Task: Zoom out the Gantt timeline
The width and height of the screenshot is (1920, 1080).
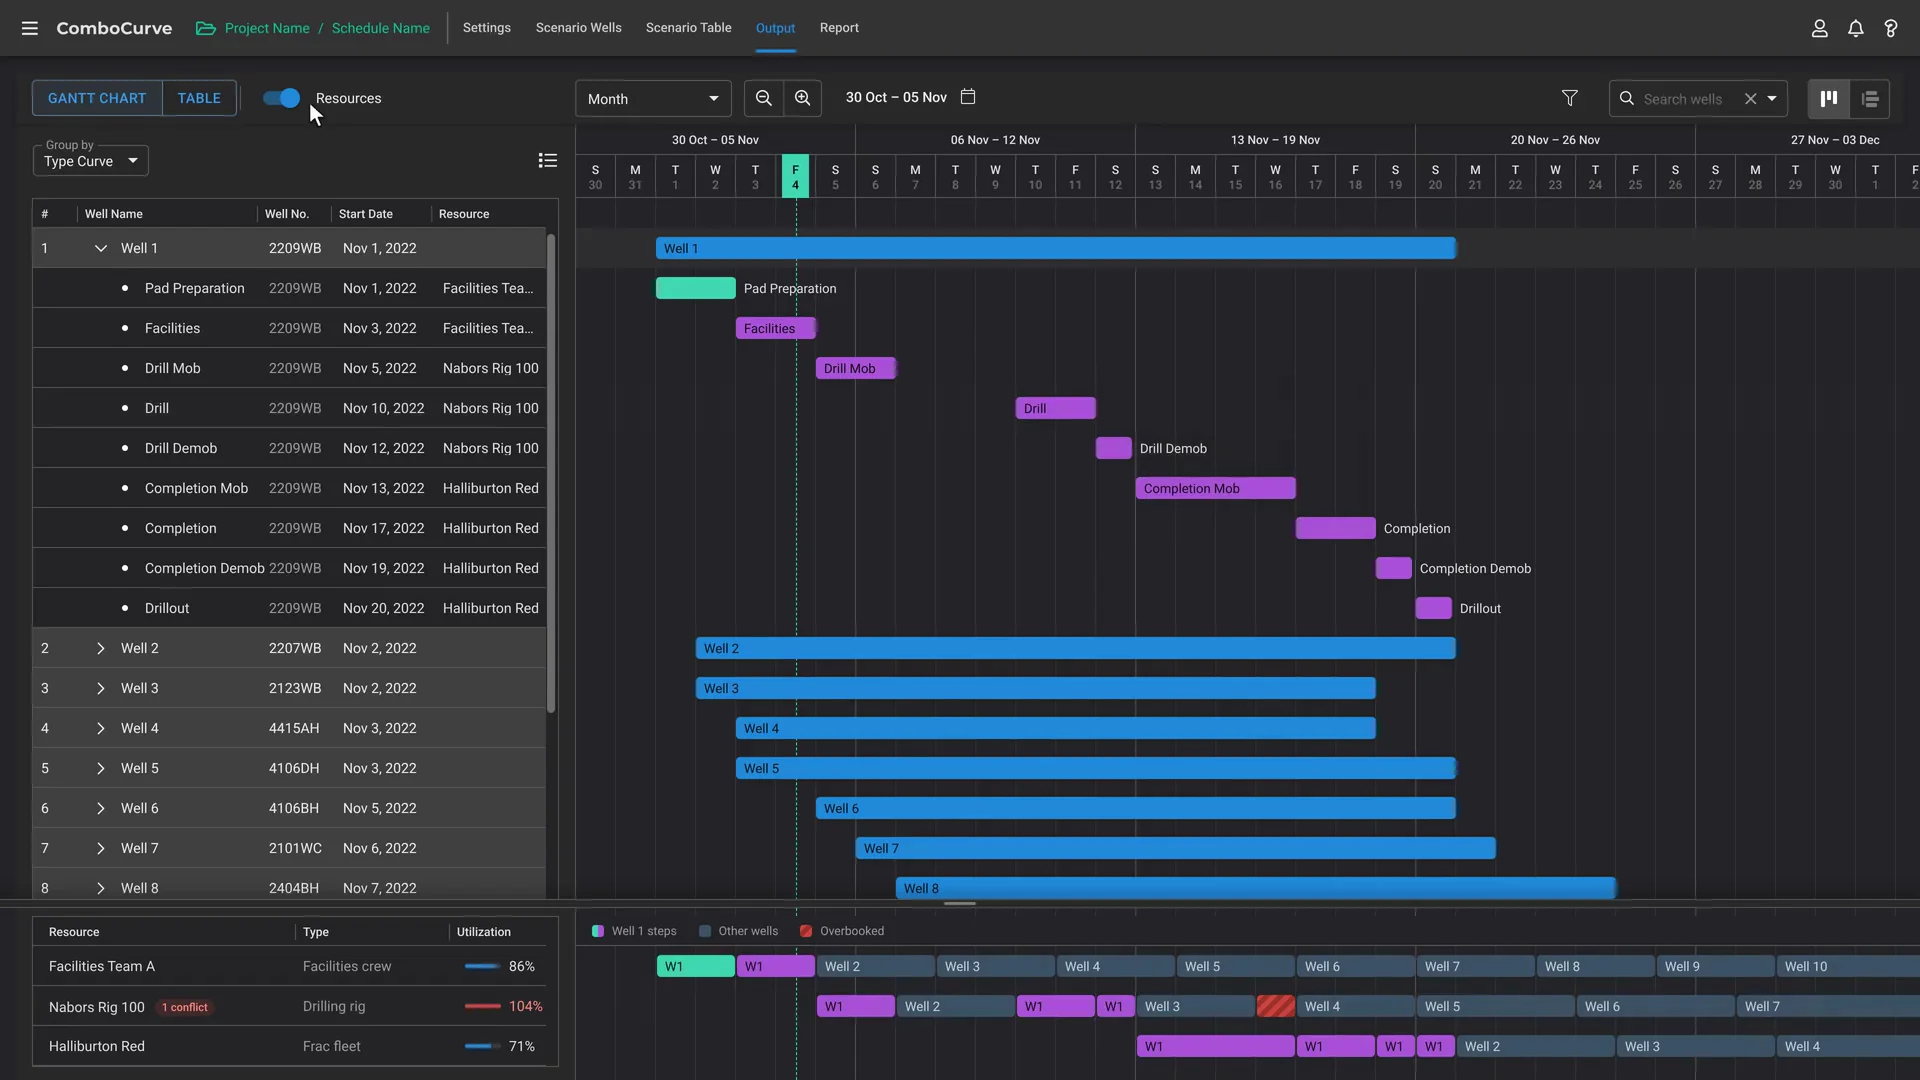Action: point(763,98)
